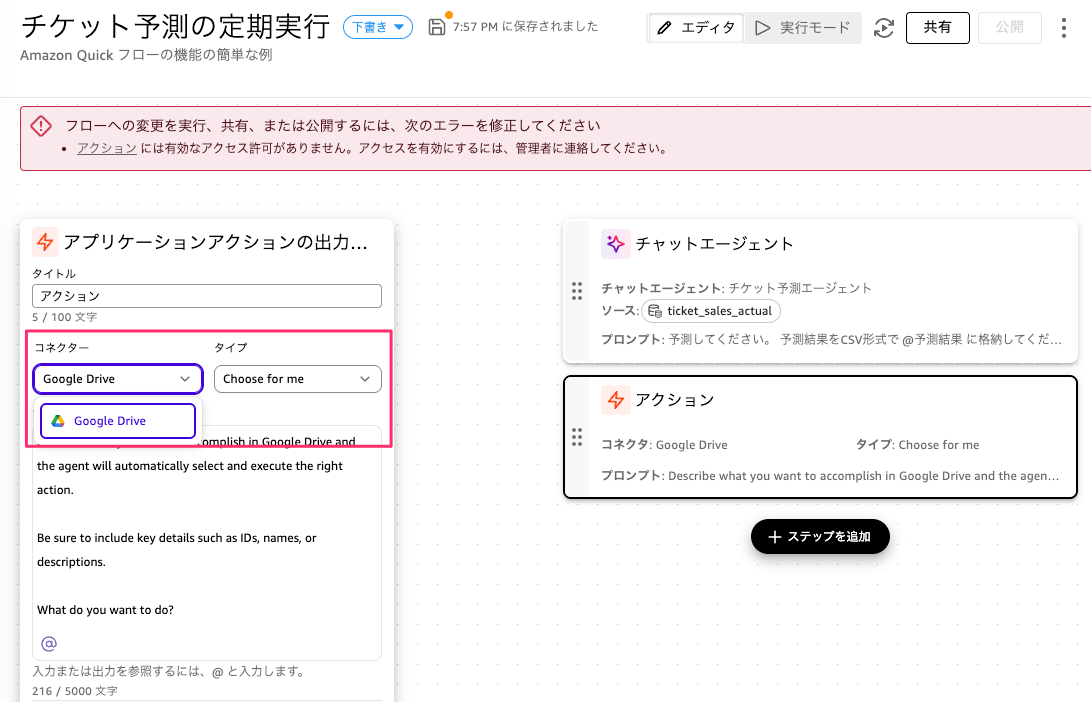This screenshot has height=702, width=1091.
Task: Click the lightning icon on アクション card
Action: click(615, 400)
